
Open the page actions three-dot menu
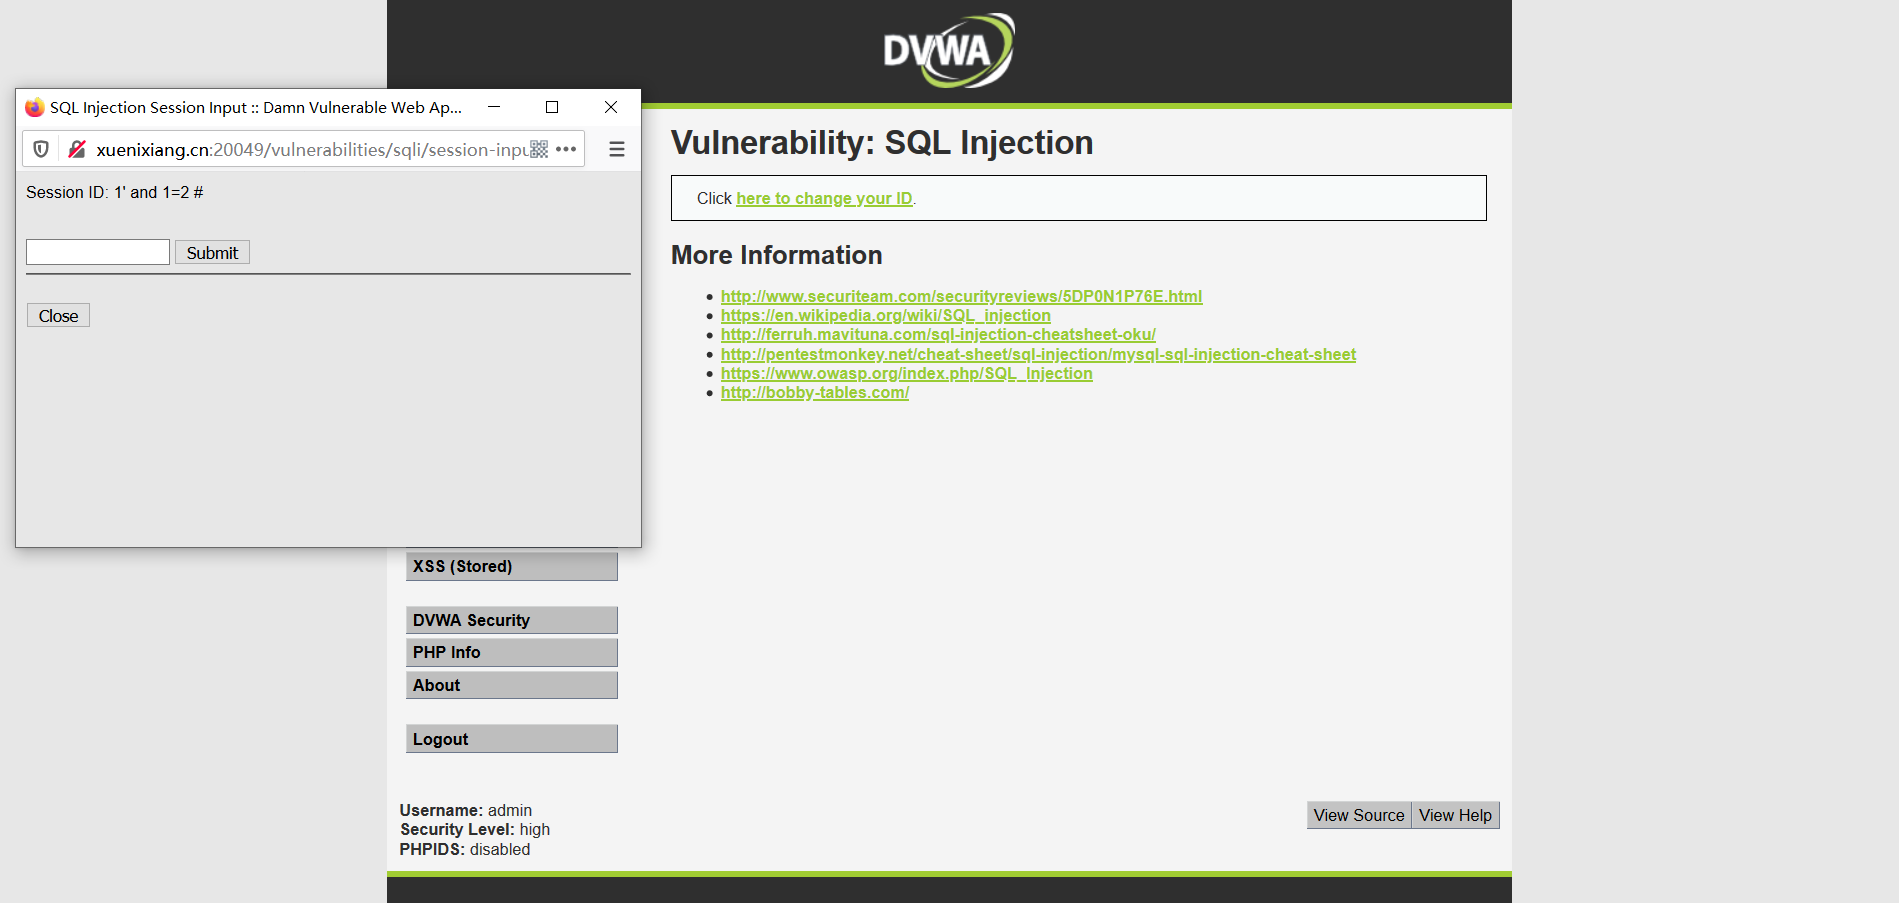tap(566, 149)
